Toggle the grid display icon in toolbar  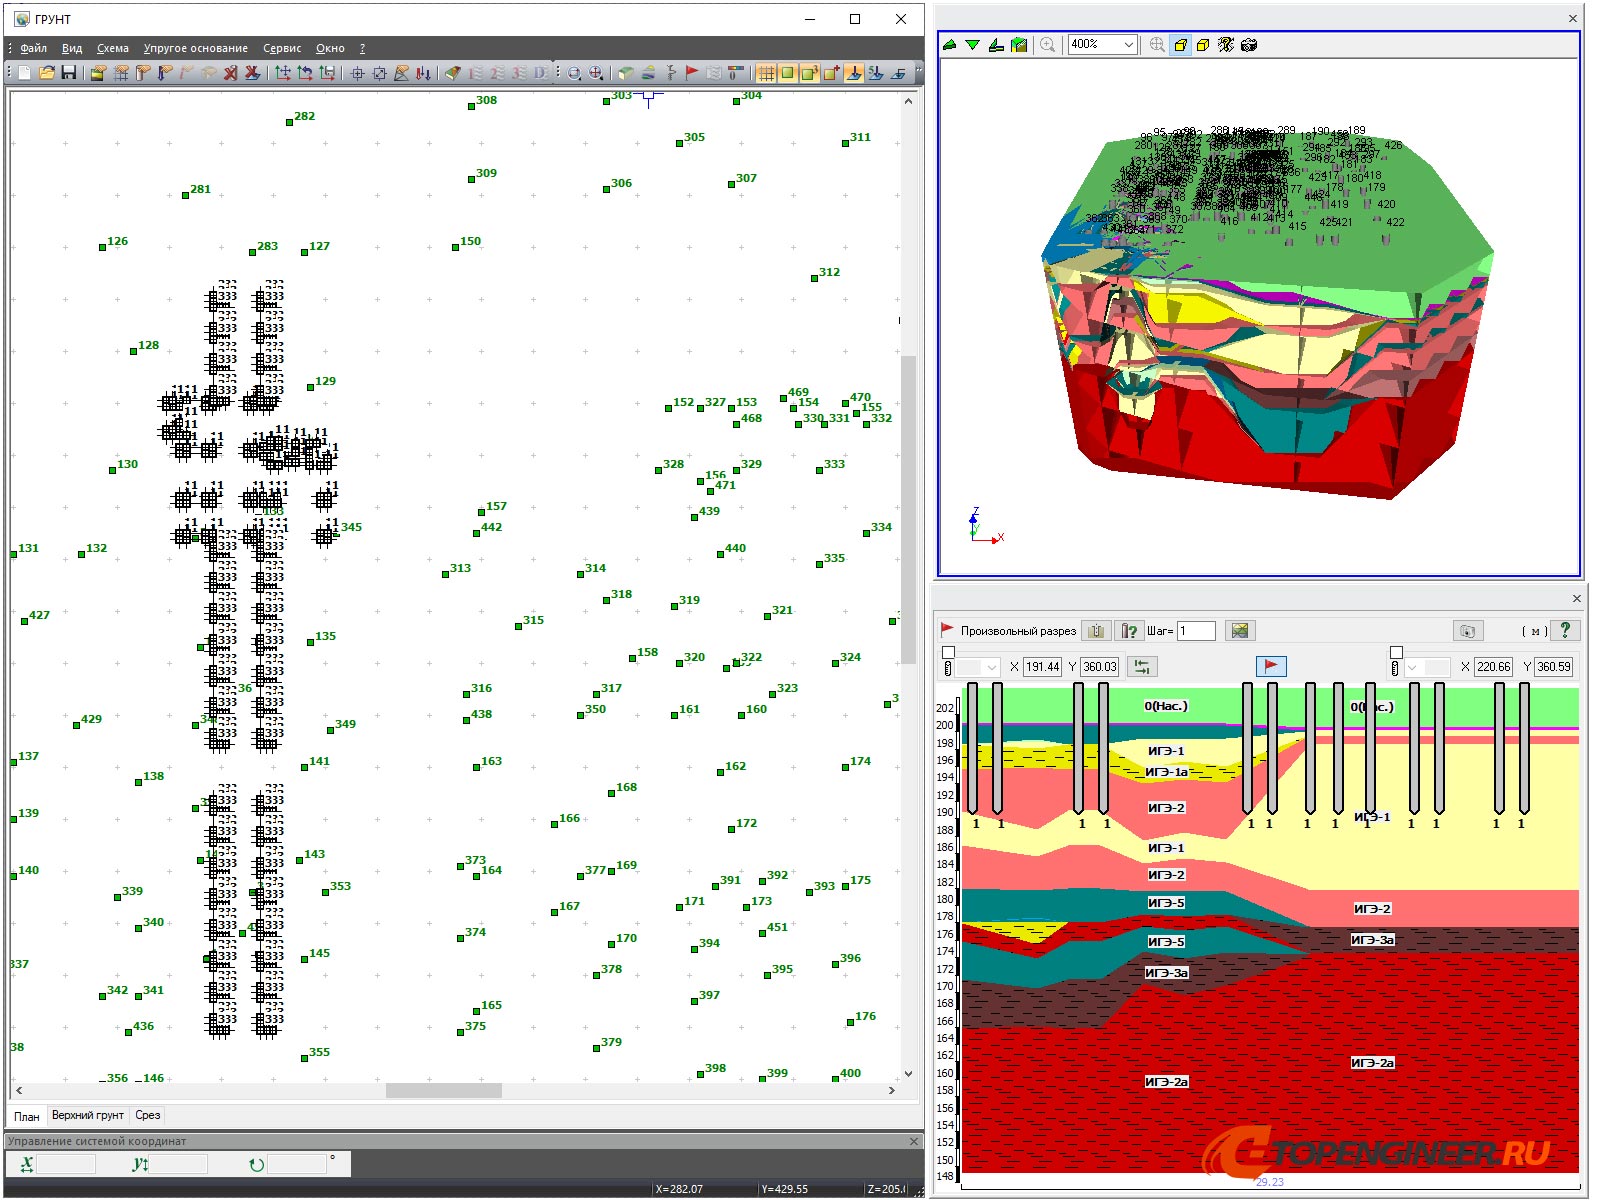(765, 73)
